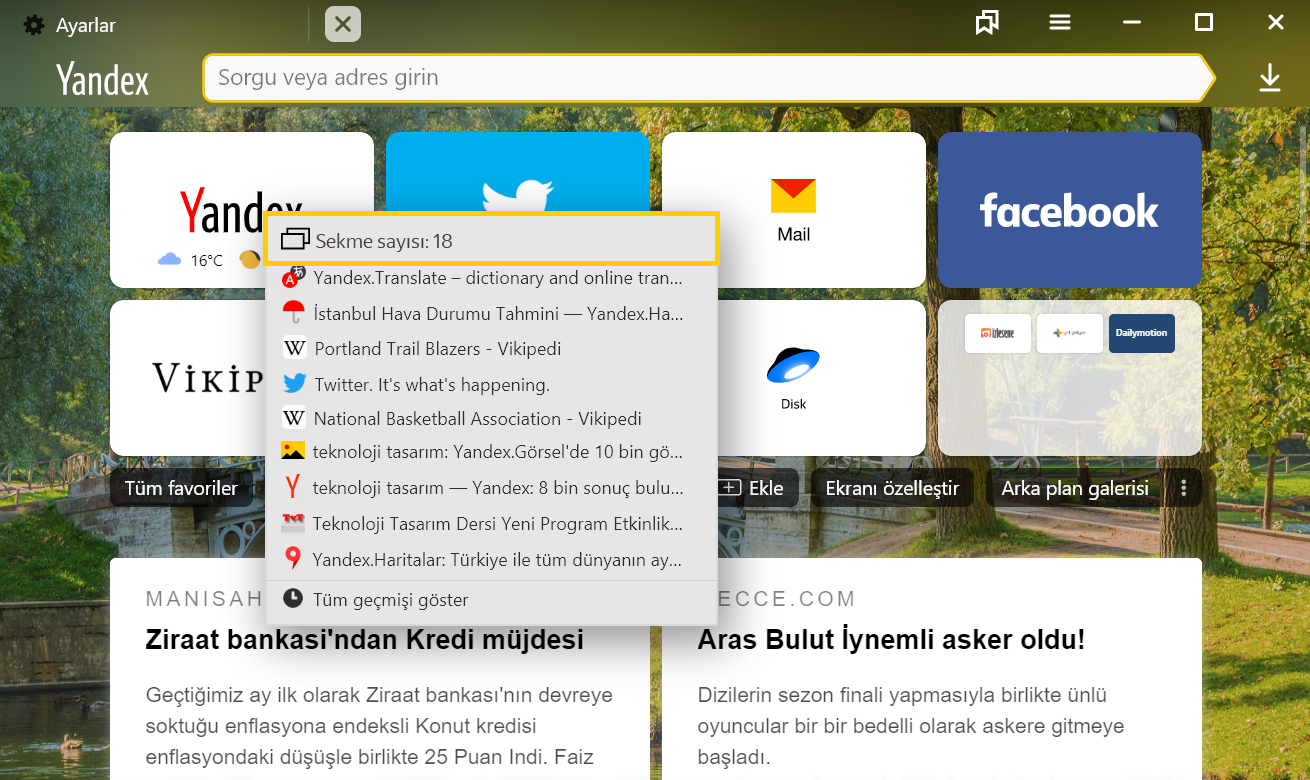Open the bookmarks collection icon in title bar
The height and width of the screenshot is (780, 1310).
pos(987,22)
